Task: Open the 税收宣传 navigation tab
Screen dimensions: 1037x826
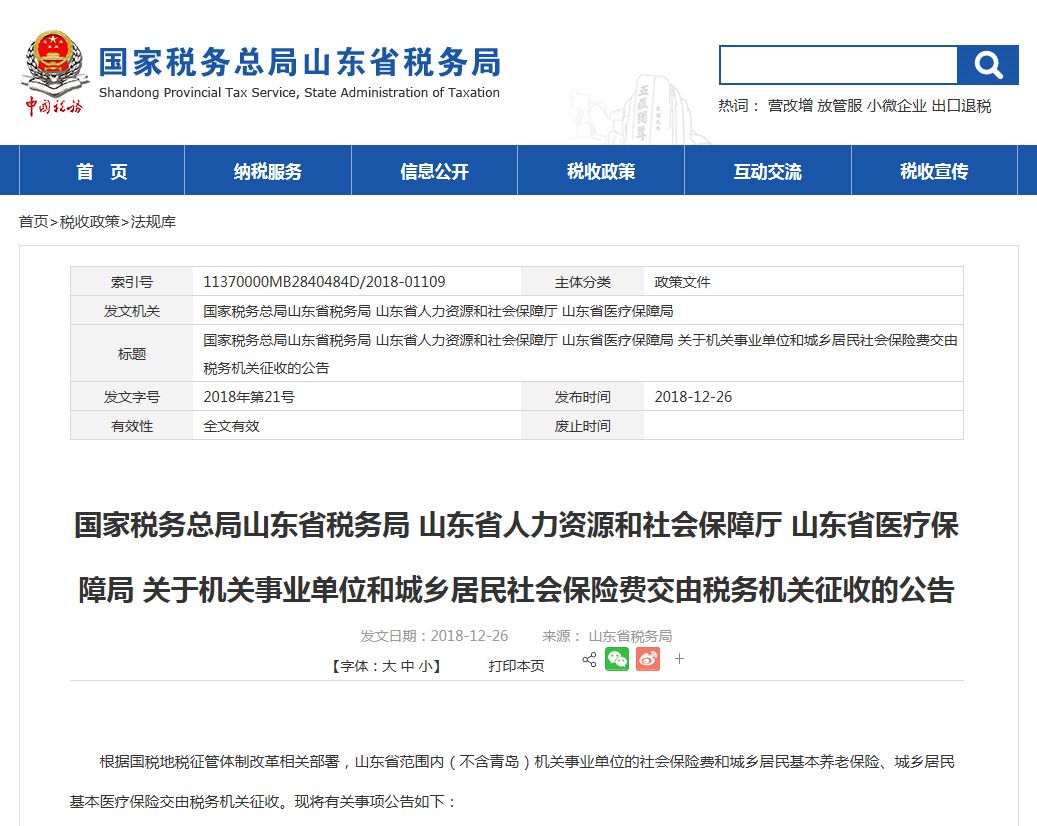Action: (x=934, y=171)
